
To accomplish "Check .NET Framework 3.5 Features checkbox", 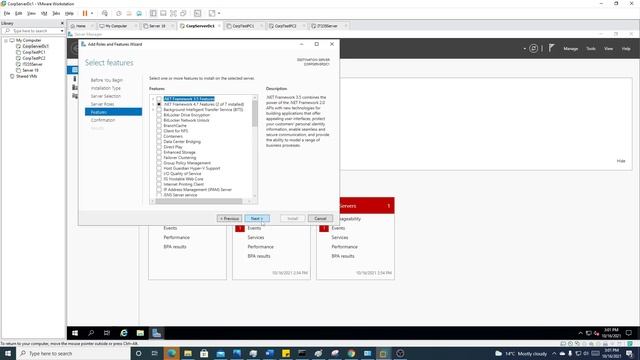I will pos(159,99).
